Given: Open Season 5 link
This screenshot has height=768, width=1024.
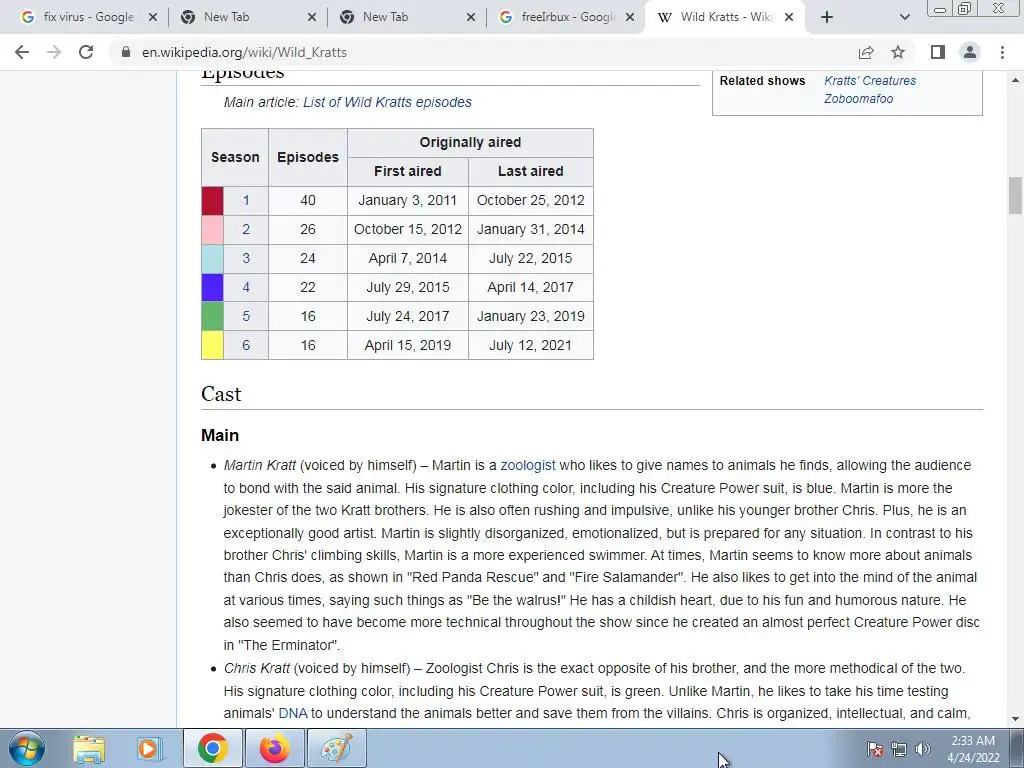Looking at the screenshot, I should 246,316.
